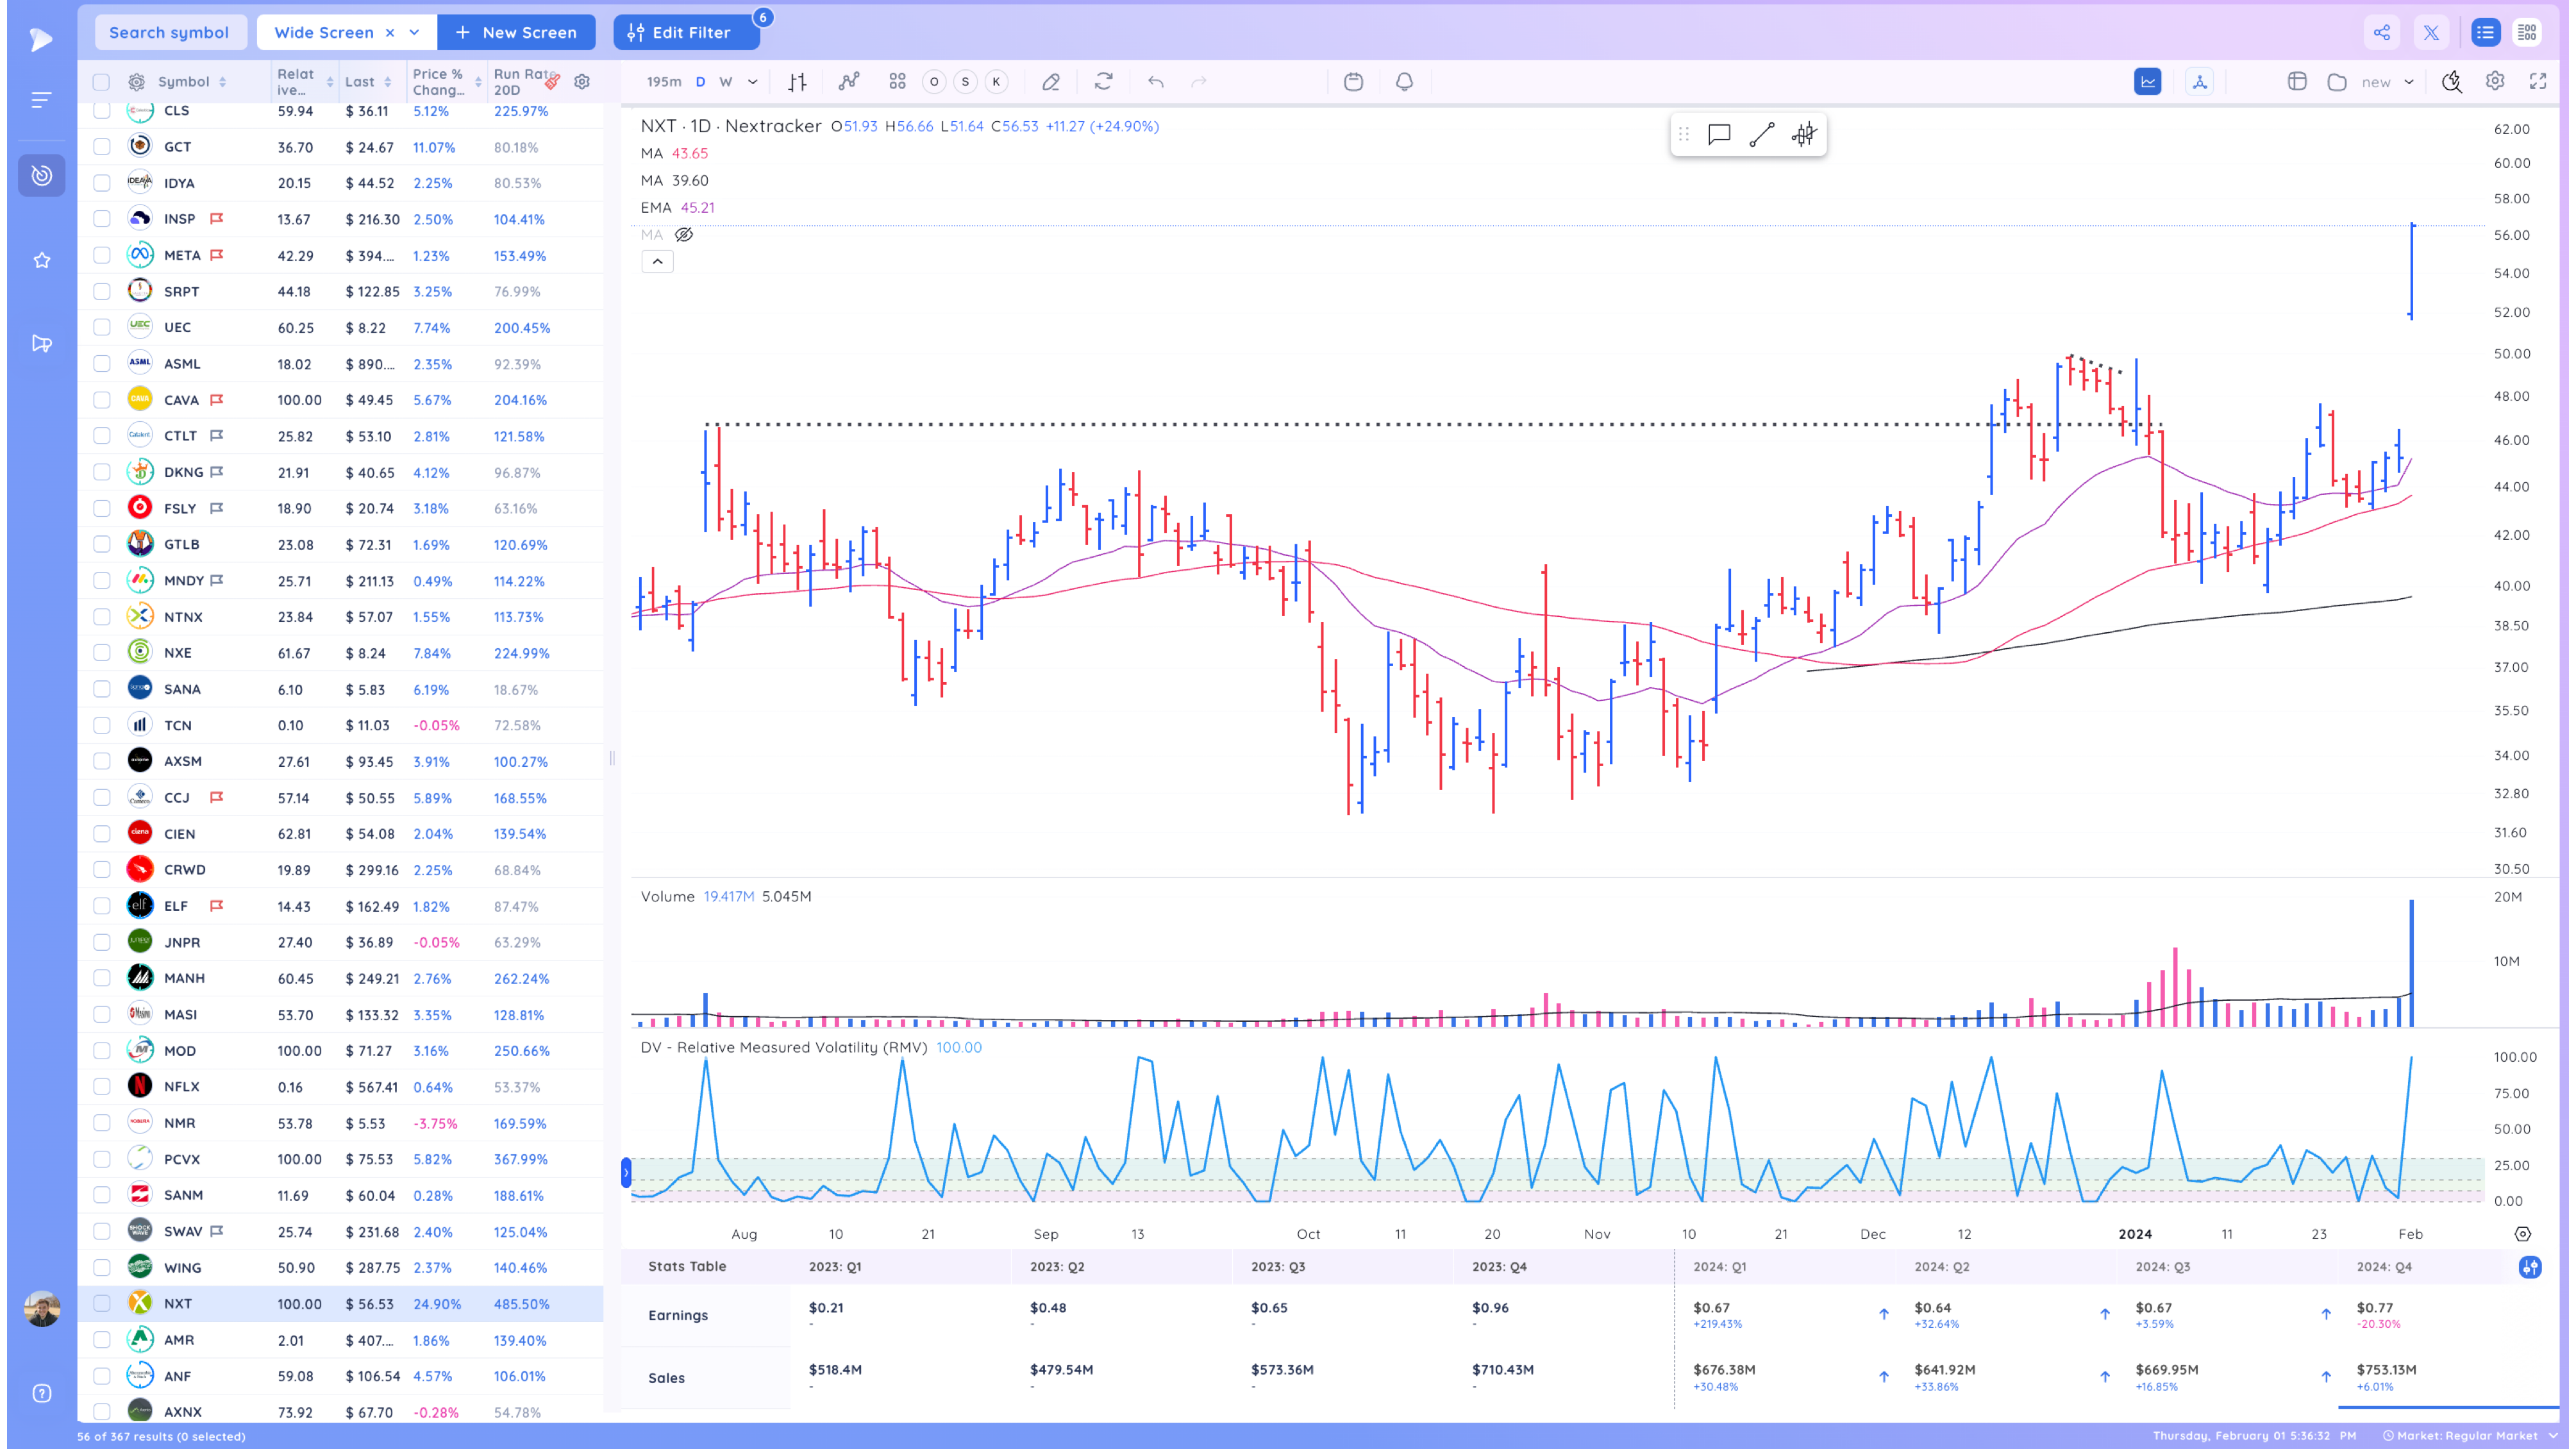This screenshot has width=2576, height=1449.
Task: Enter fullscreen chart mode
Action: pyautogui.click(x=2538, y=82)
